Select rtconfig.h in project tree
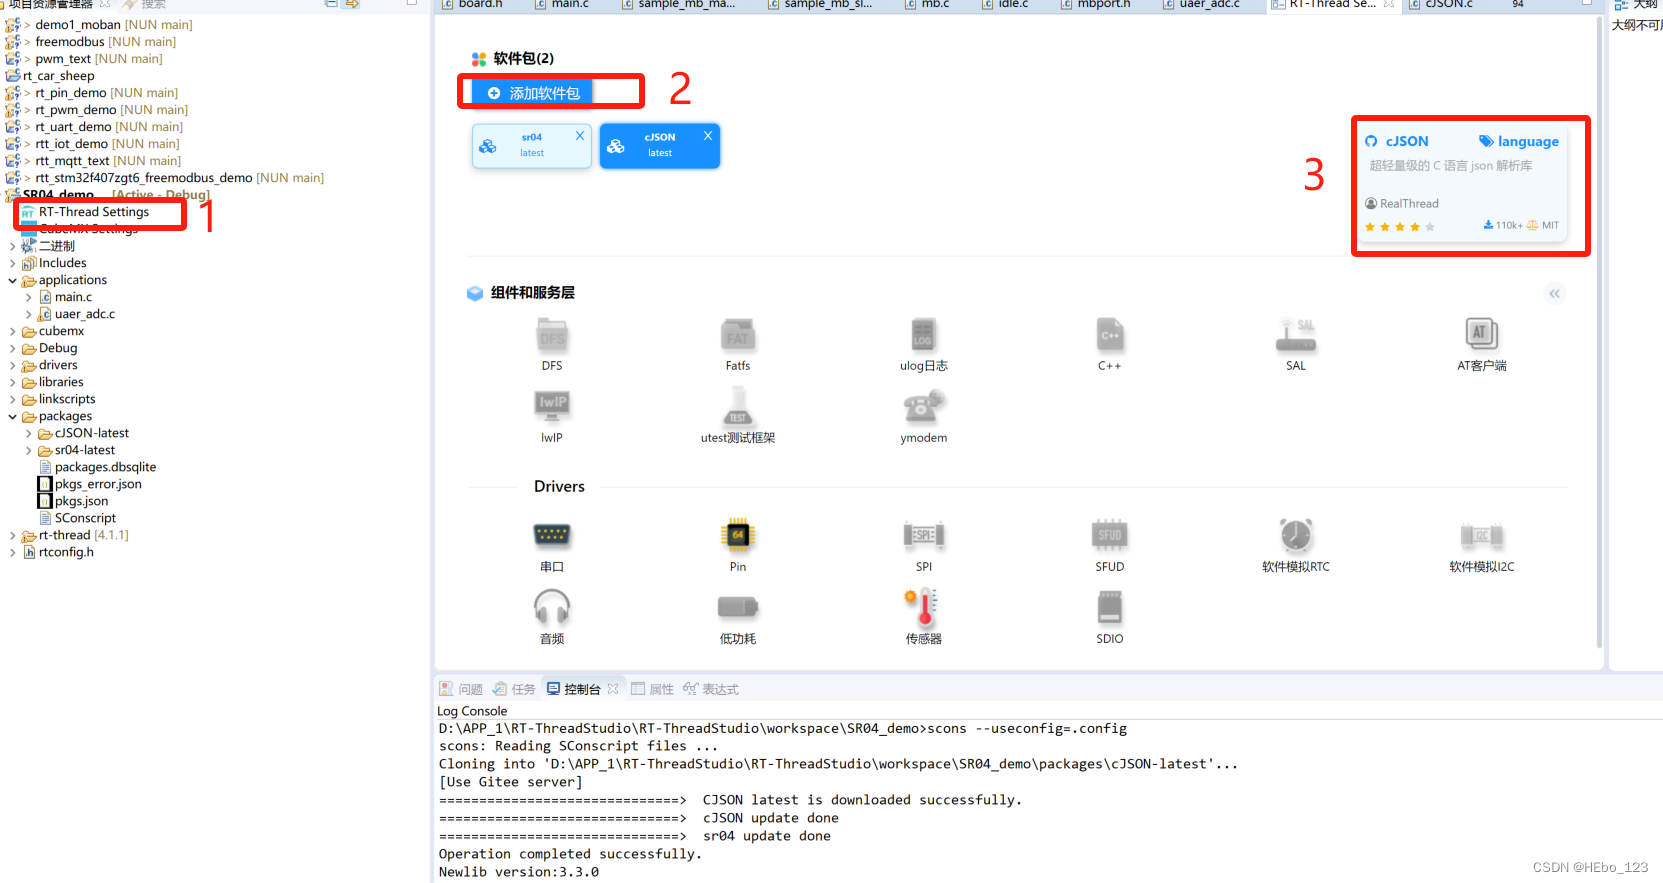 click(66, 552)
